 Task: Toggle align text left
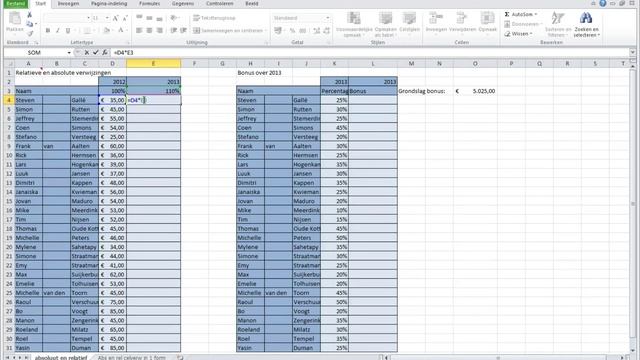click(x=139, y=31)
